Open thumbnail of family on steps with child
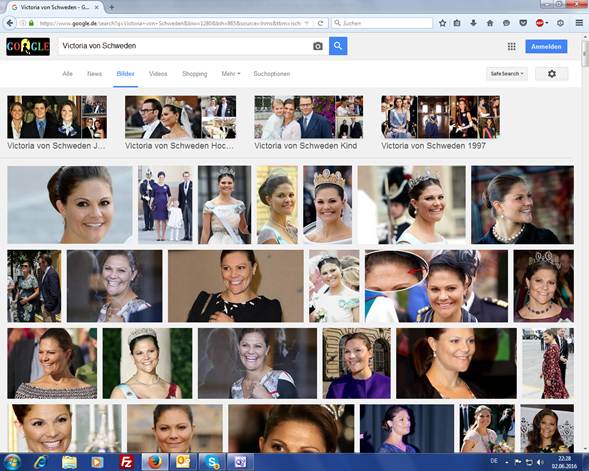Viewport: 589px width, 471px height. click(x=165, y=205)
